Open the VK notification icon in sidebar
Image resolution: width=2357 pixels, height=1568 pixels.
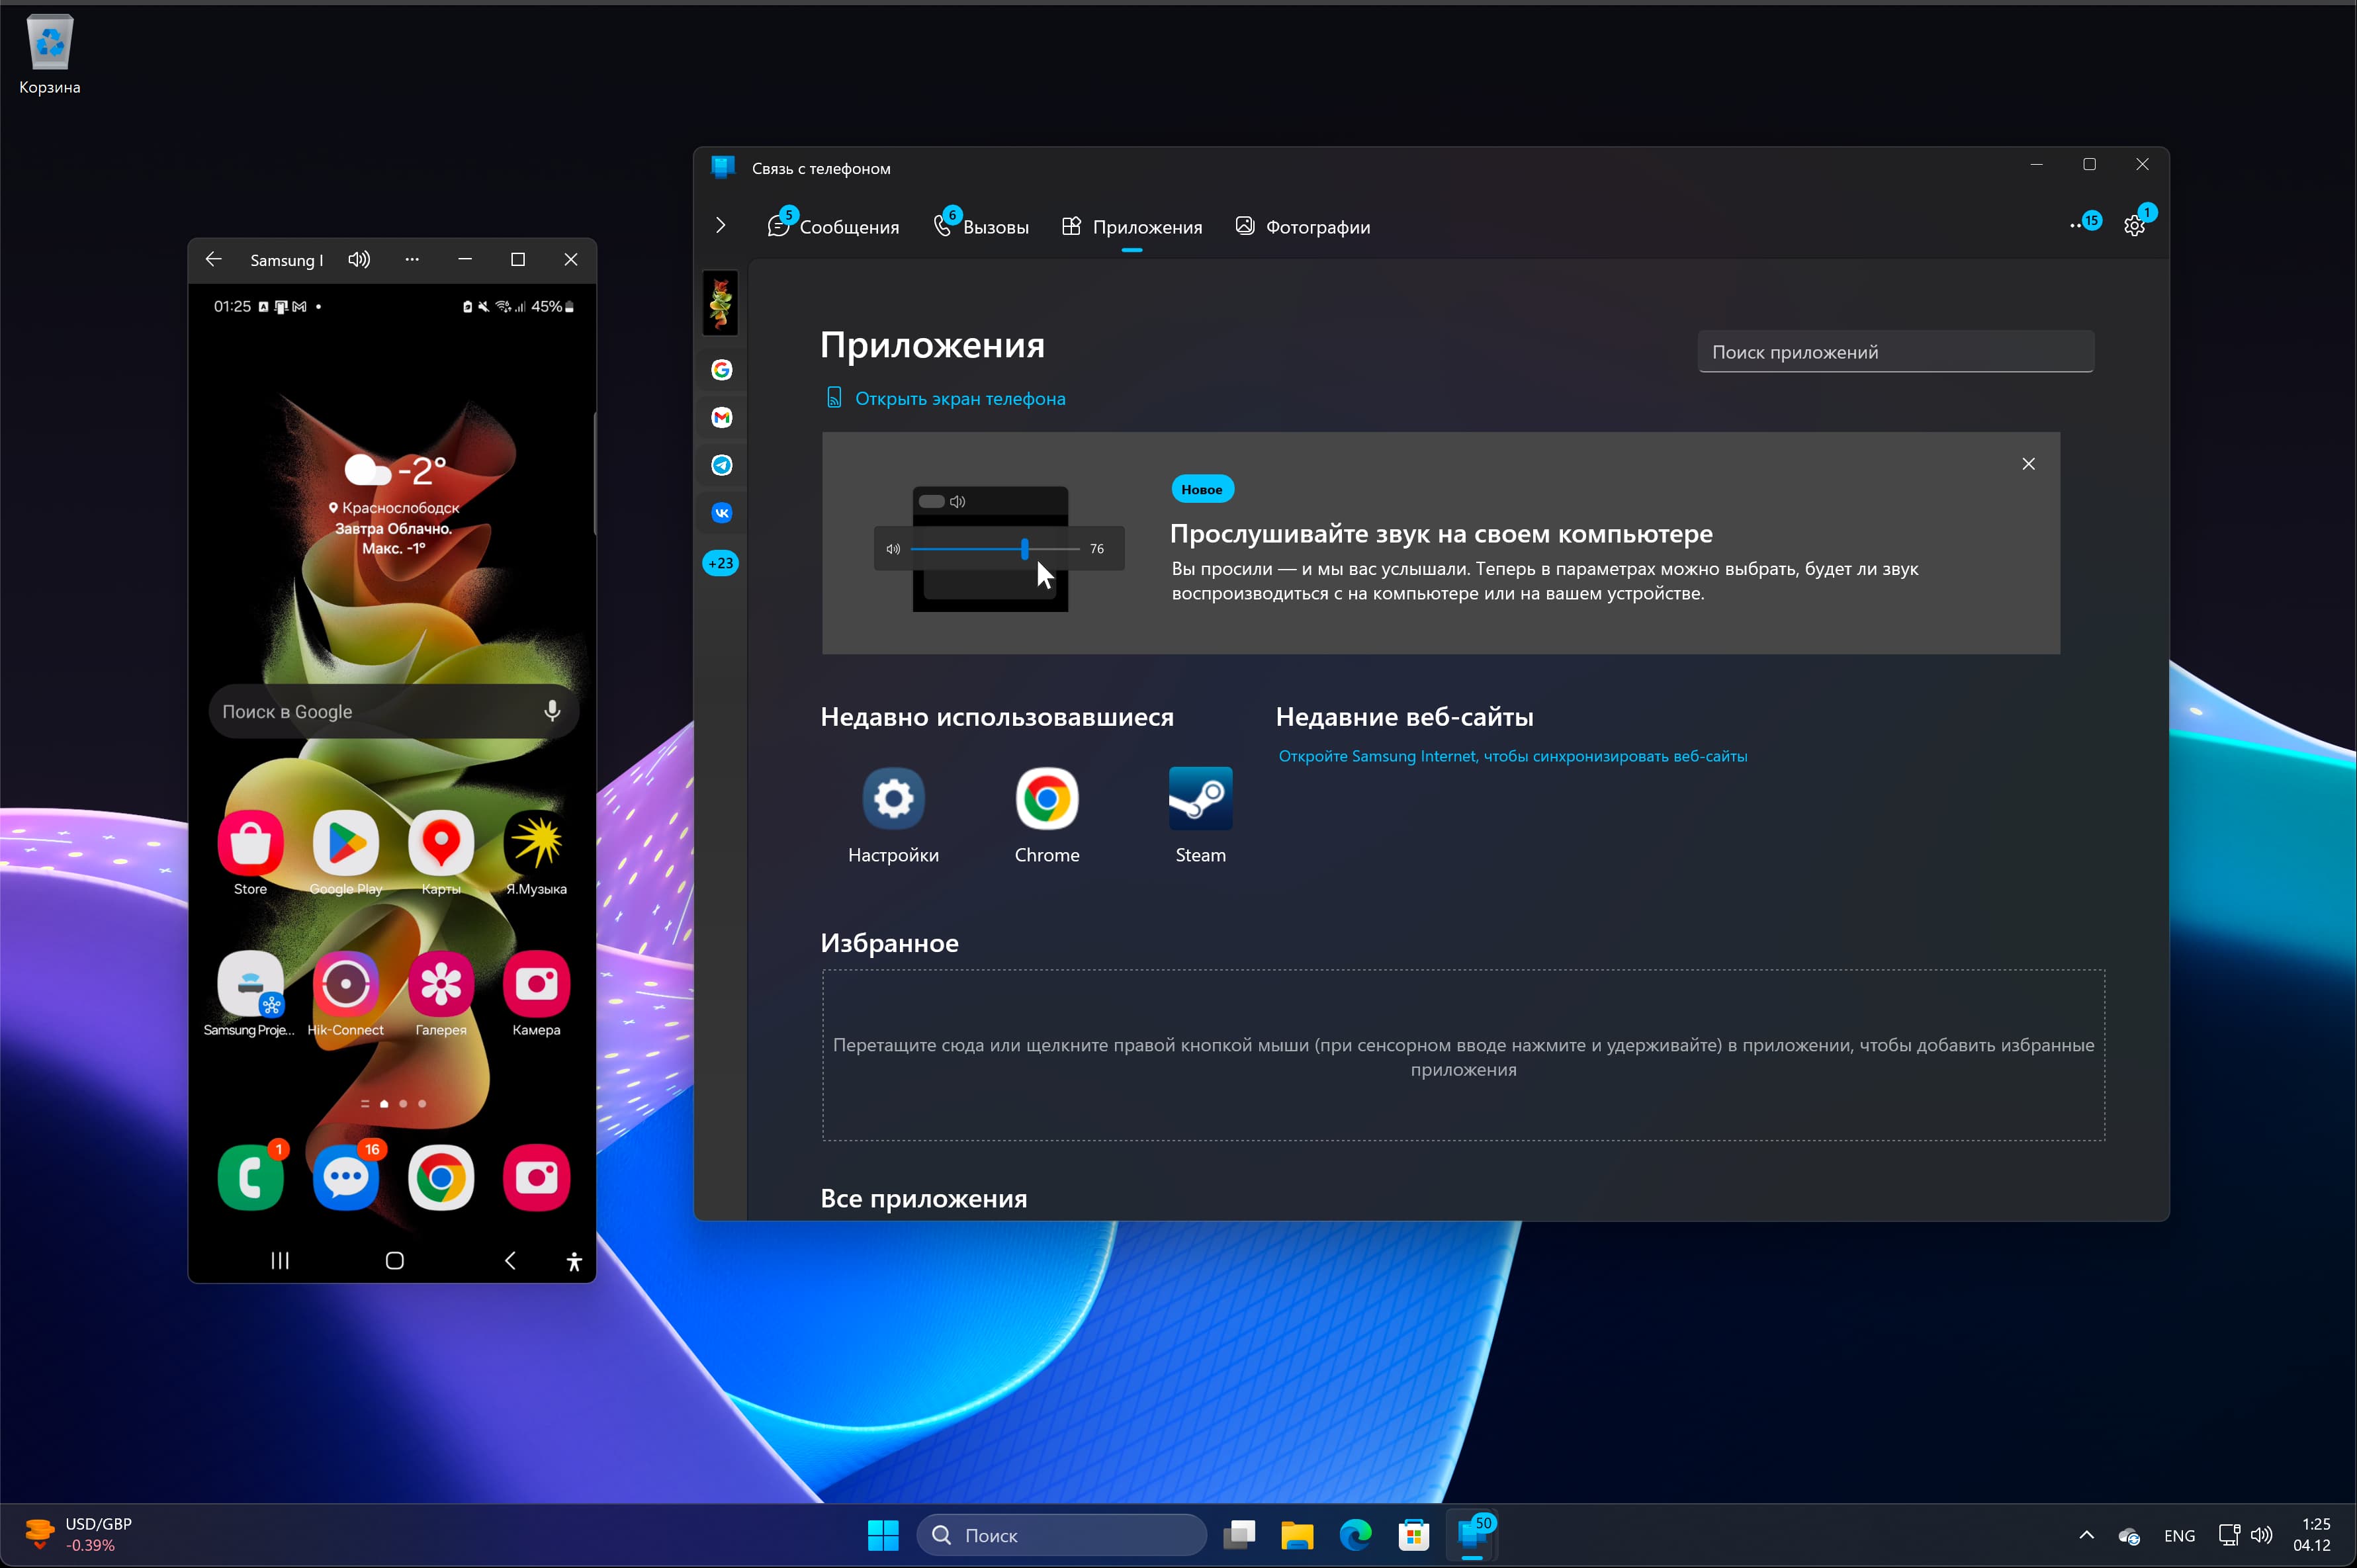tap(721, 513)
